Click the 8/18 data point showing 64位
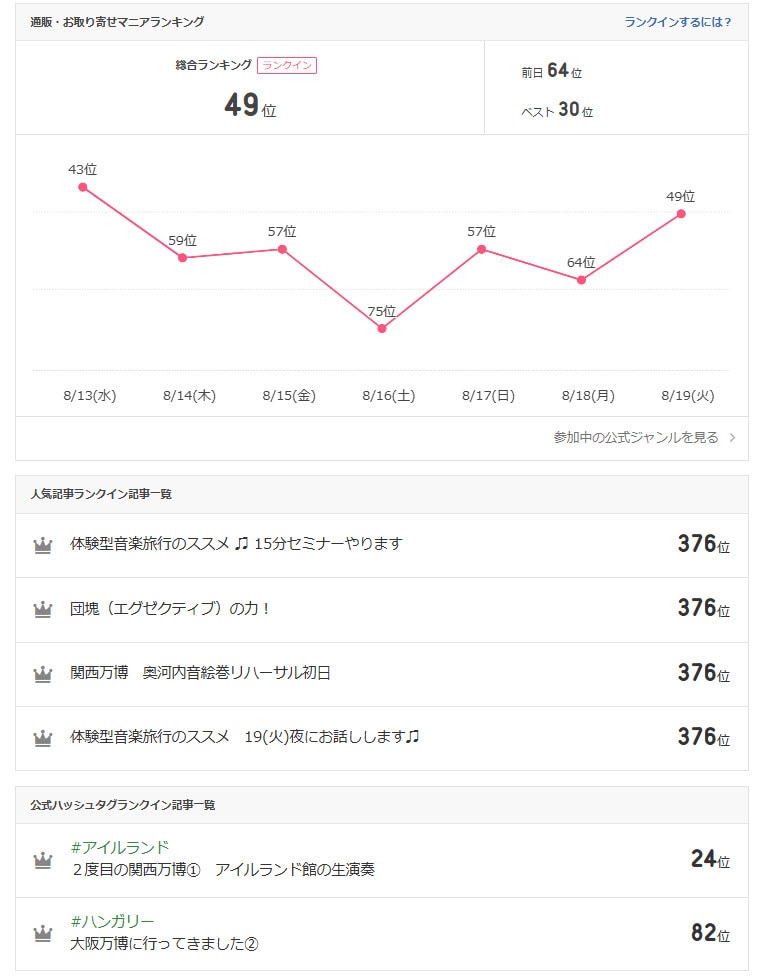Screen dimensions: 761x978 [x=581, y=280]
